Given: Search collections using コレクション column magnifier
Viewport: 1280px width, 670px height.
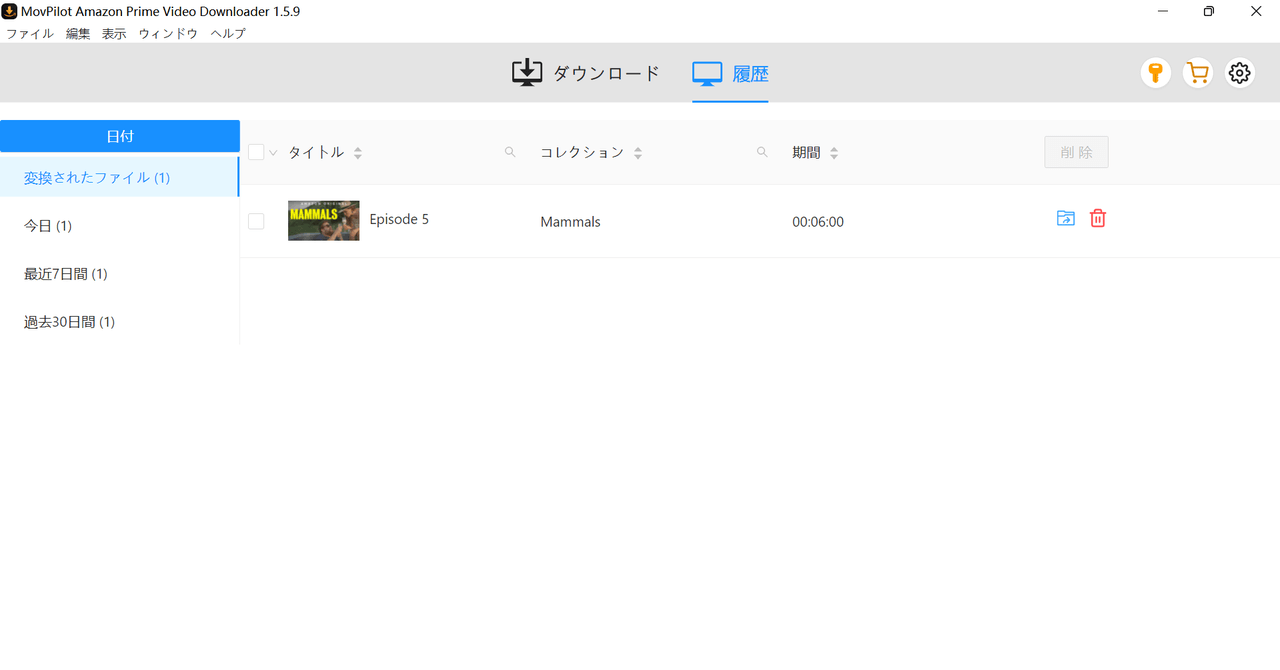Looking at the screenshot, I should pyautogui.click(x=762, y=152).
